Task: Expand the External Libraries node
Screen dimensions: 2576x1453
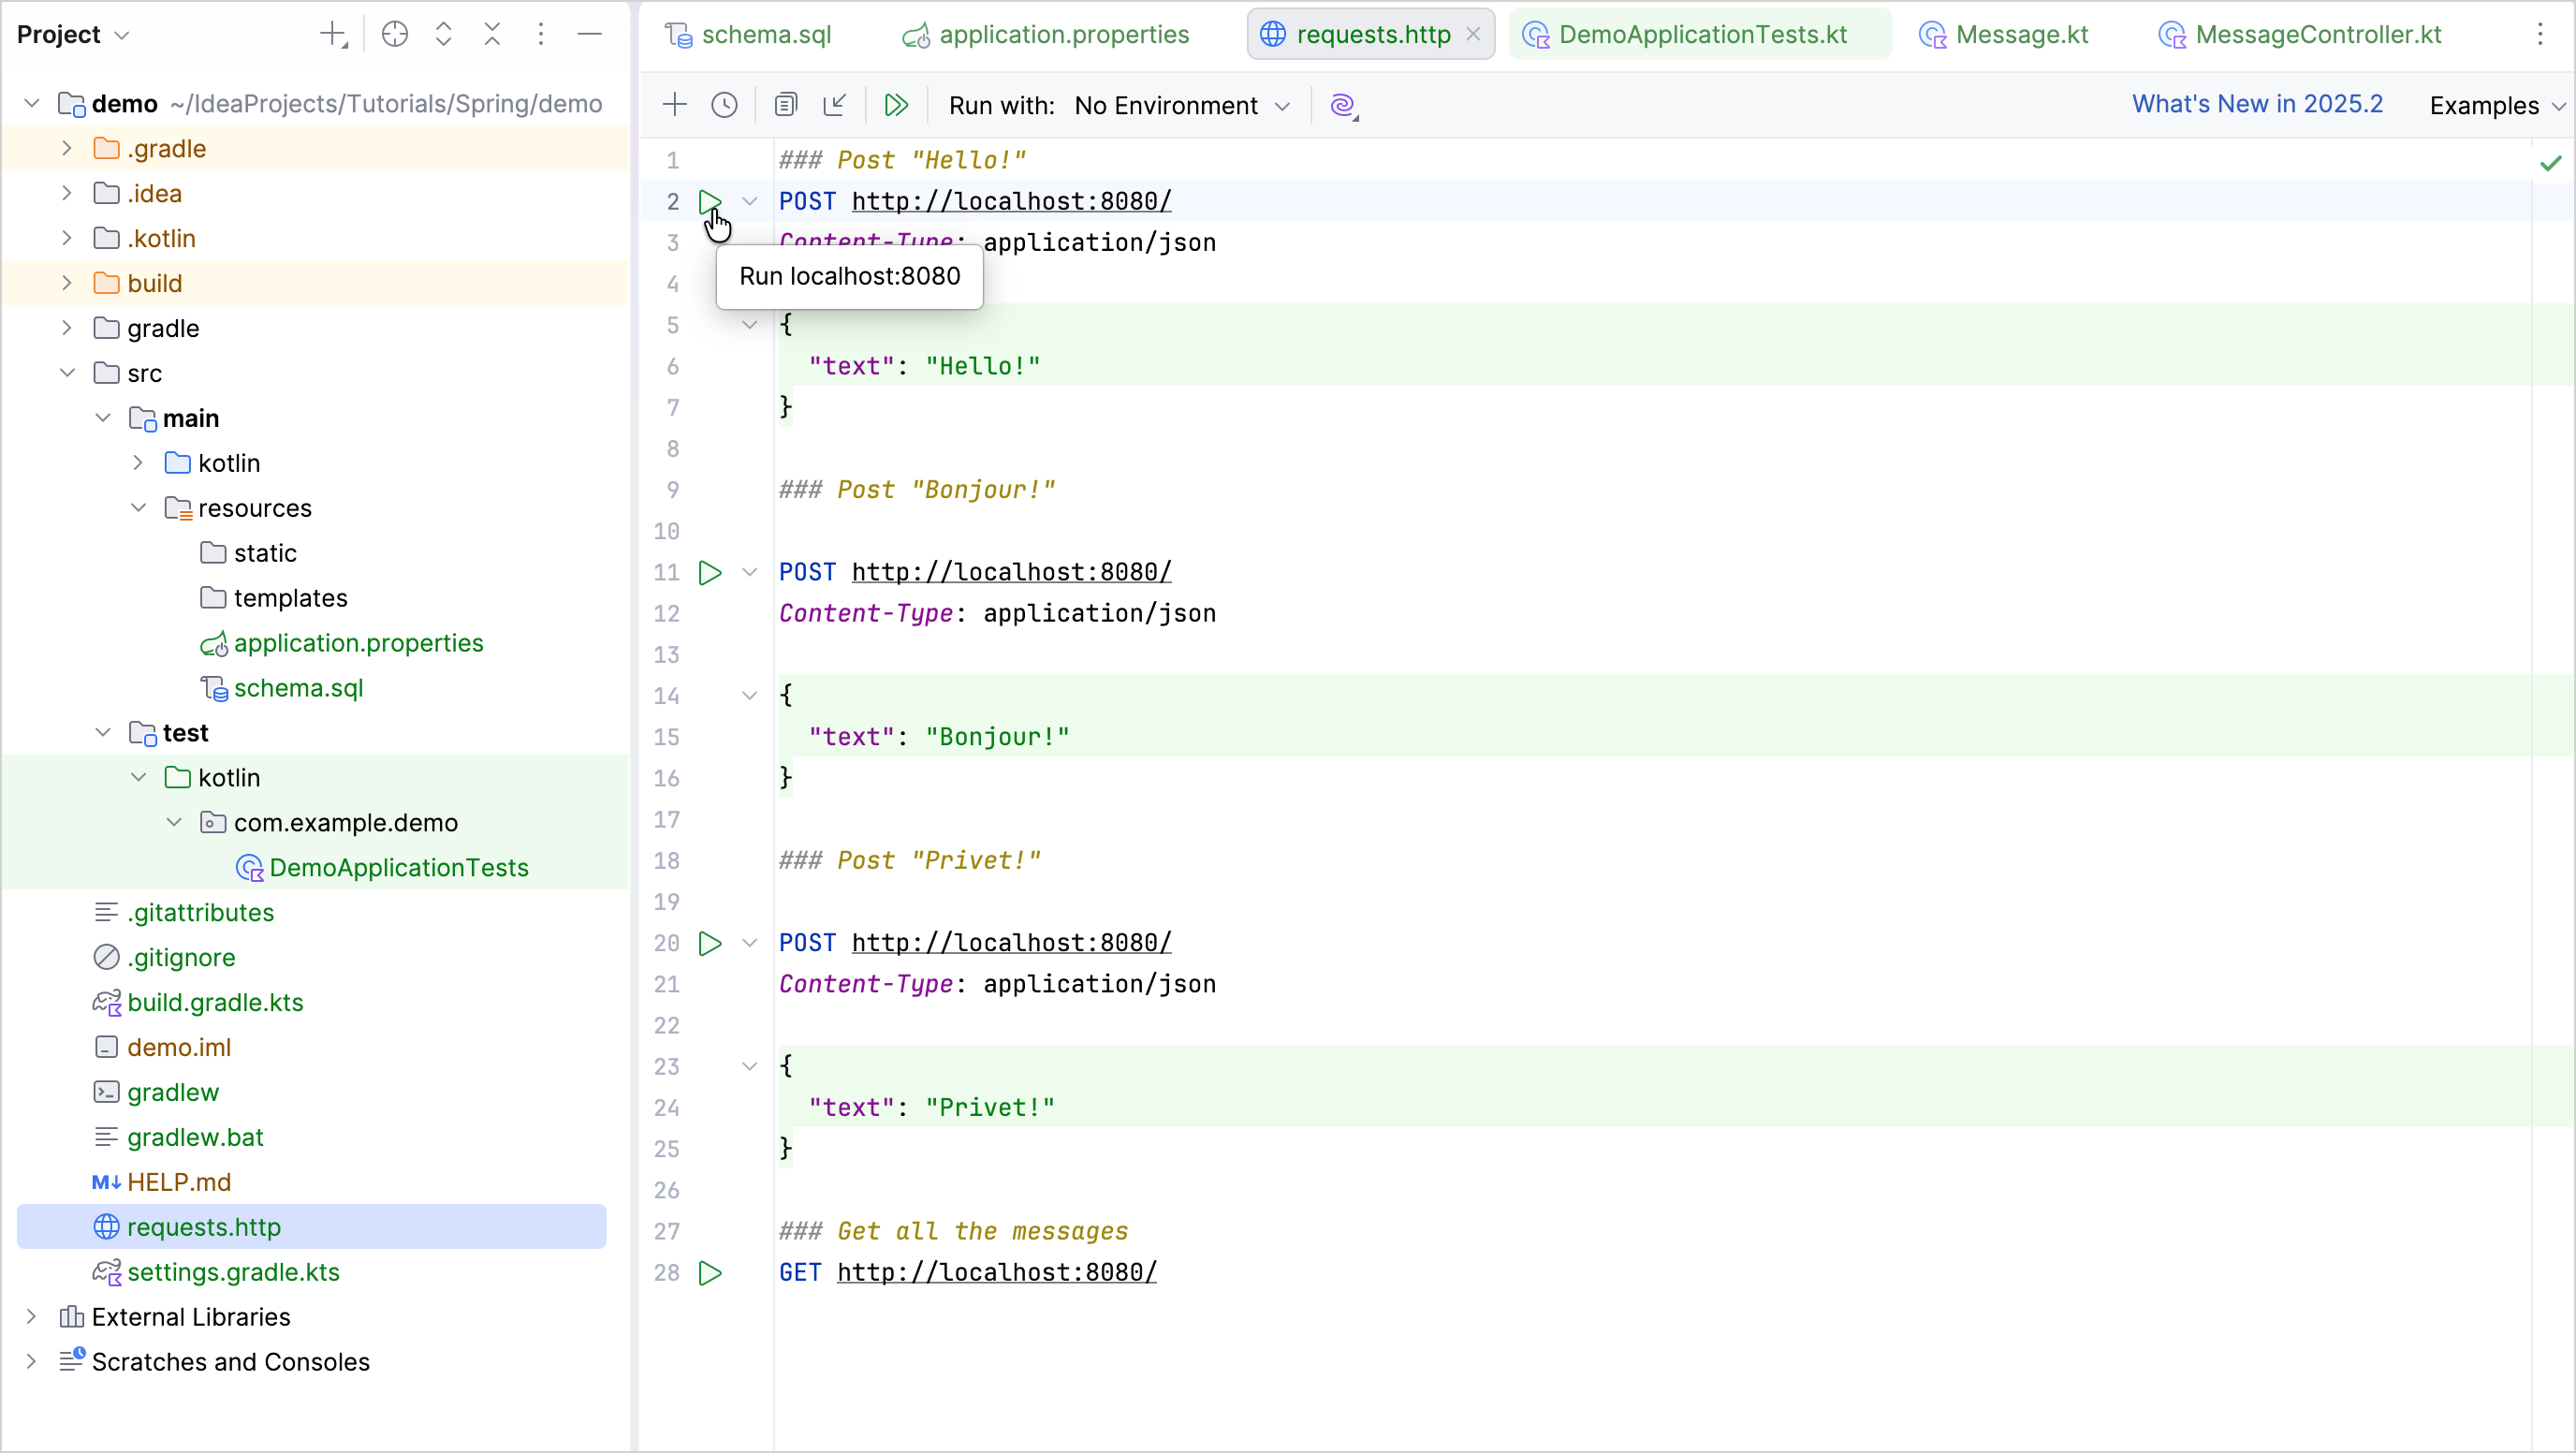Action: point(31,1317)
